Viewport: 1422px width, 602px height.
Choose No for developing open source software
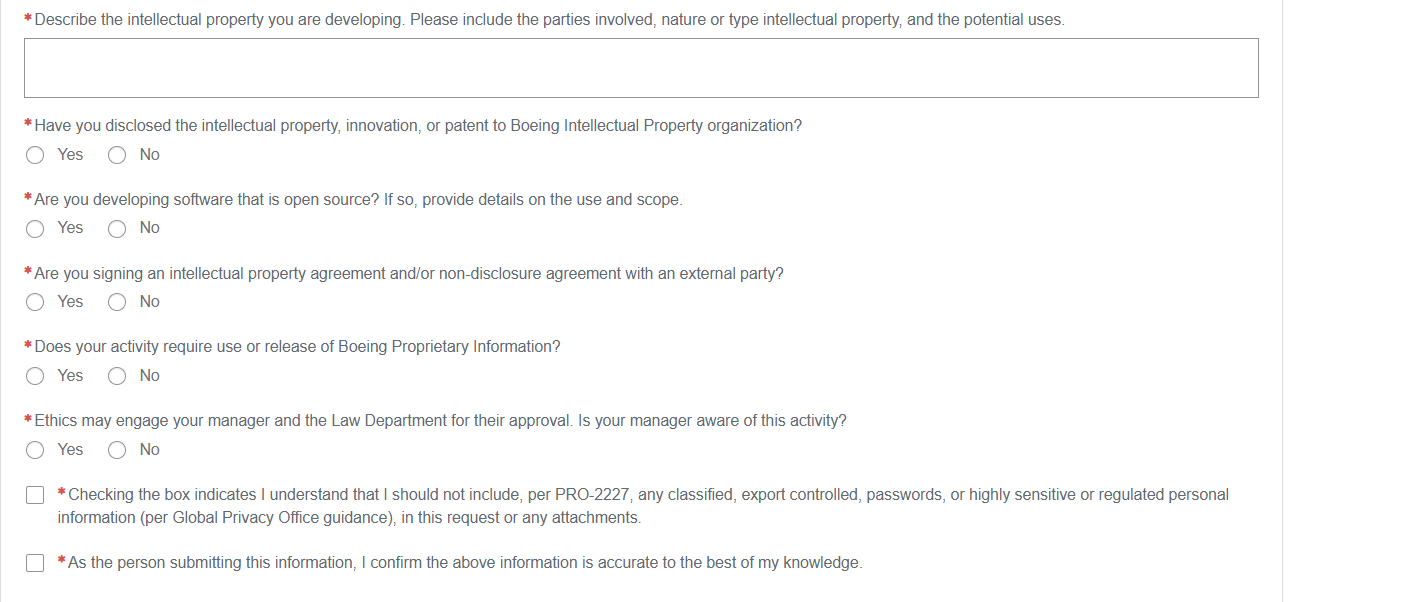click(118, 229)
